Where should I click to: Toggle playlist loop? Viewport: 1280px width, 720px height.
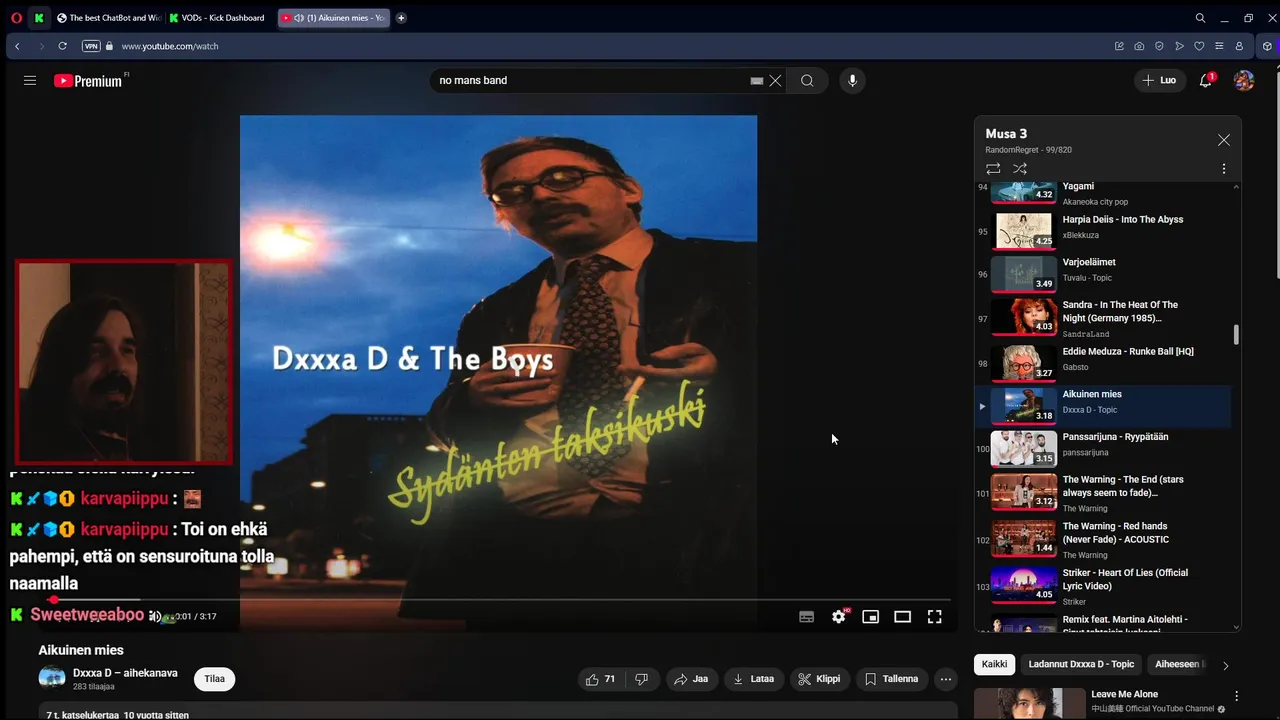[993, 169]
